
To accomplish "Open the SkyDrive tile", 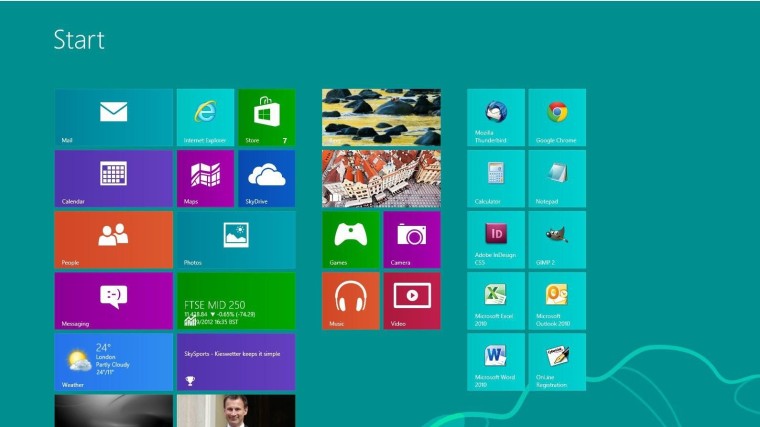I will point(267,178).
